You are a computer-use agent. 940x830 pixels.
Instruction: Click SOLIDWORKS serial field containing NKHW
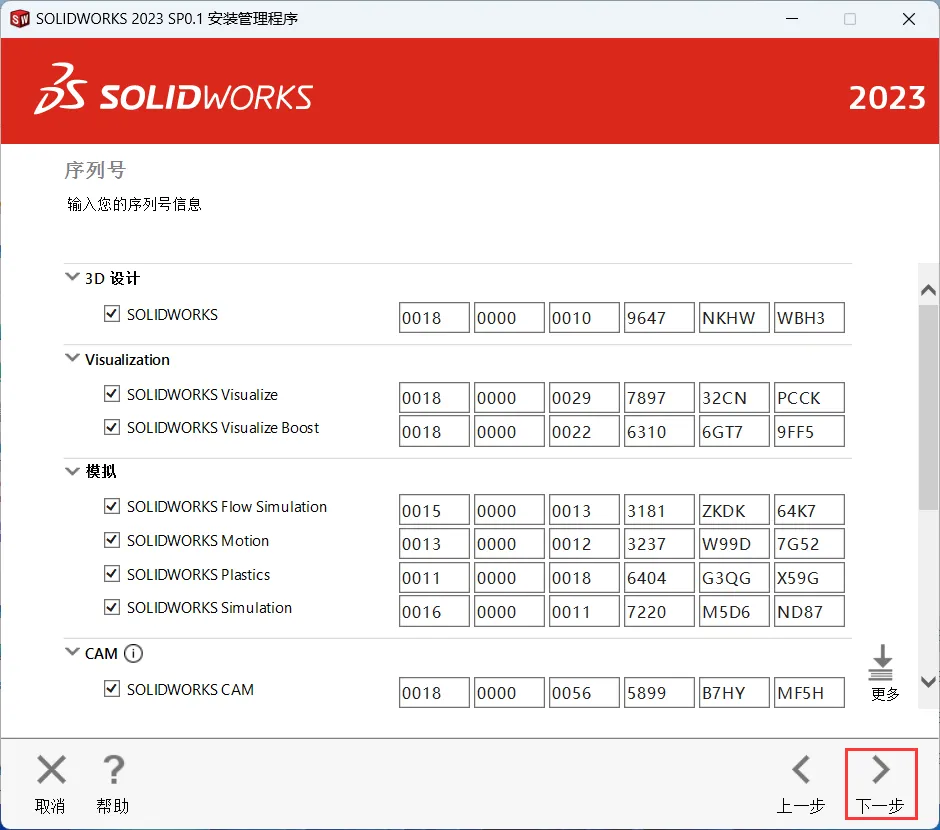734,317
